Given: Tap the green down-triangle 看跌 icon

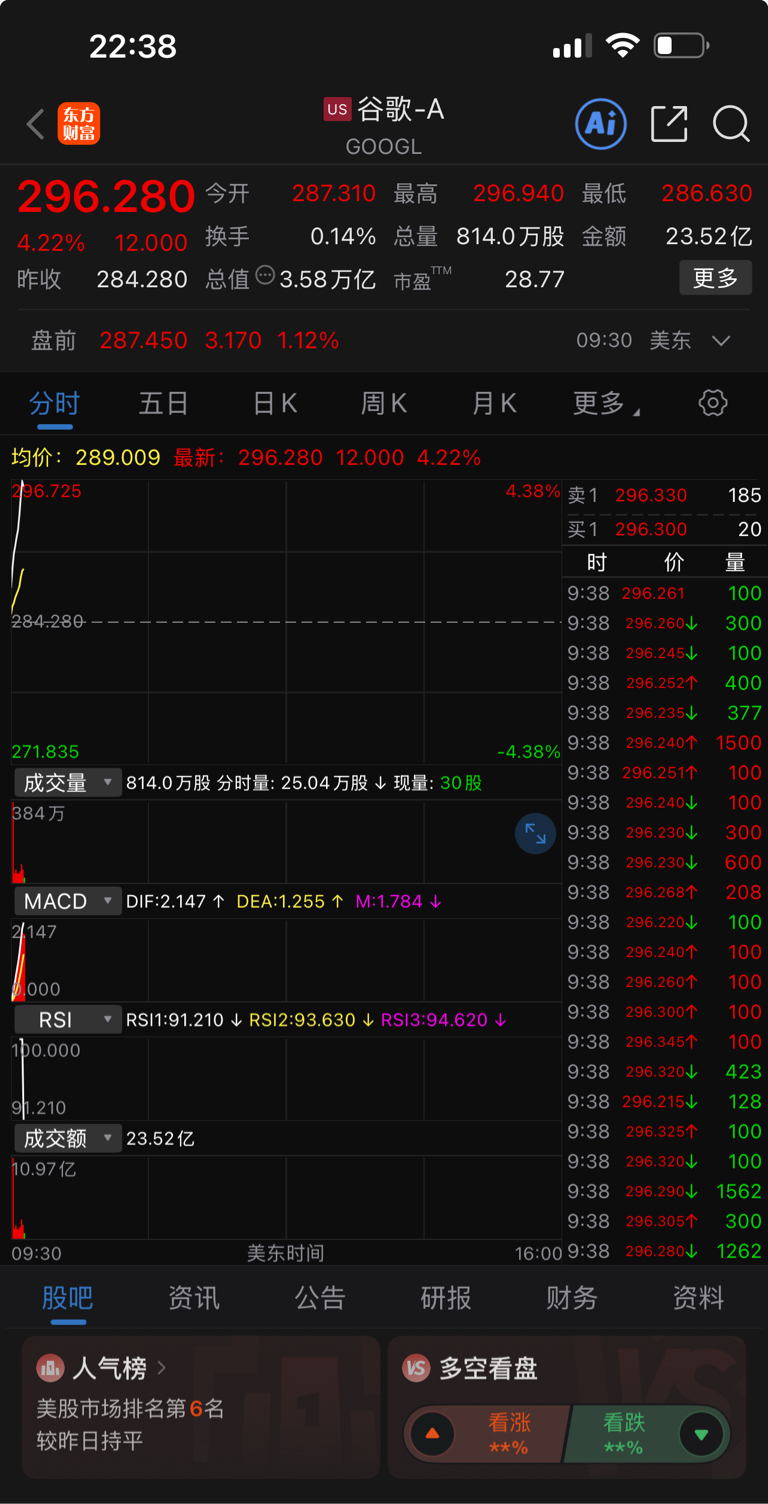Looking at the screenshot, I should 701,1435.
